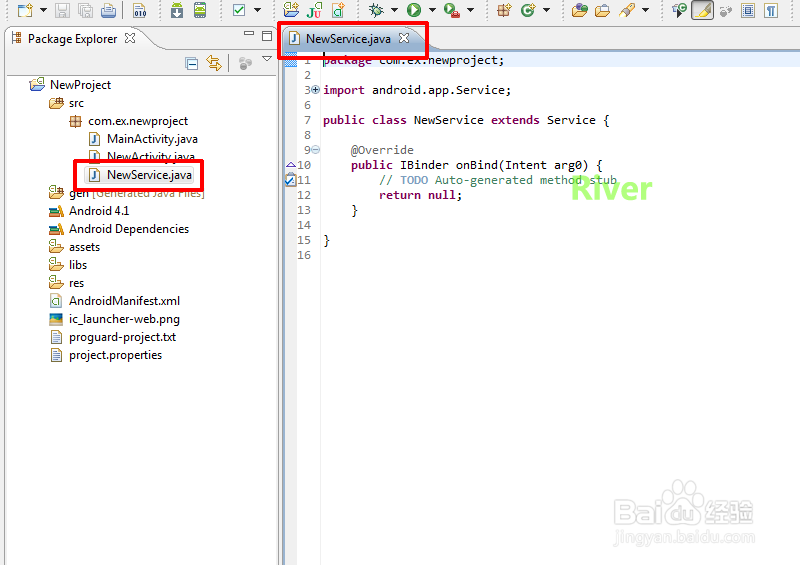The height and width of the screenshot is (565, 800).
Task: Select the res folder
Action: 76,283
